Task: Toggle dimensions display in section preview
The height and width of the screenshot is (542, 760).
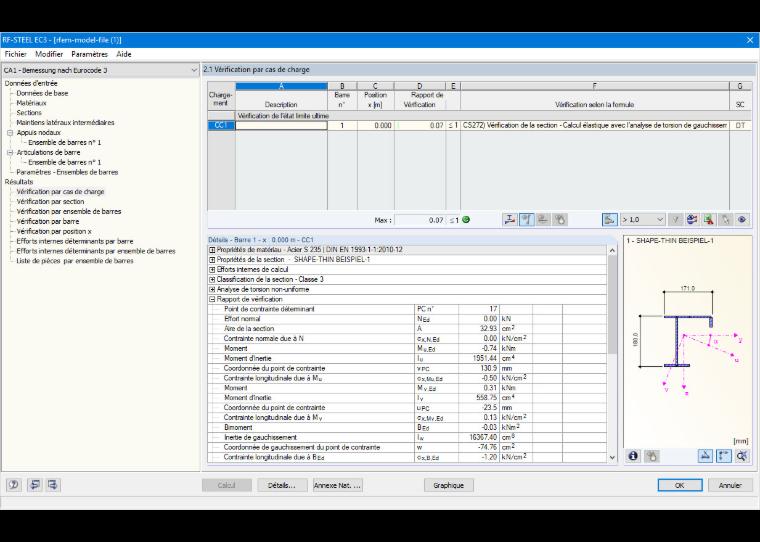Action: tap(705, 456)
